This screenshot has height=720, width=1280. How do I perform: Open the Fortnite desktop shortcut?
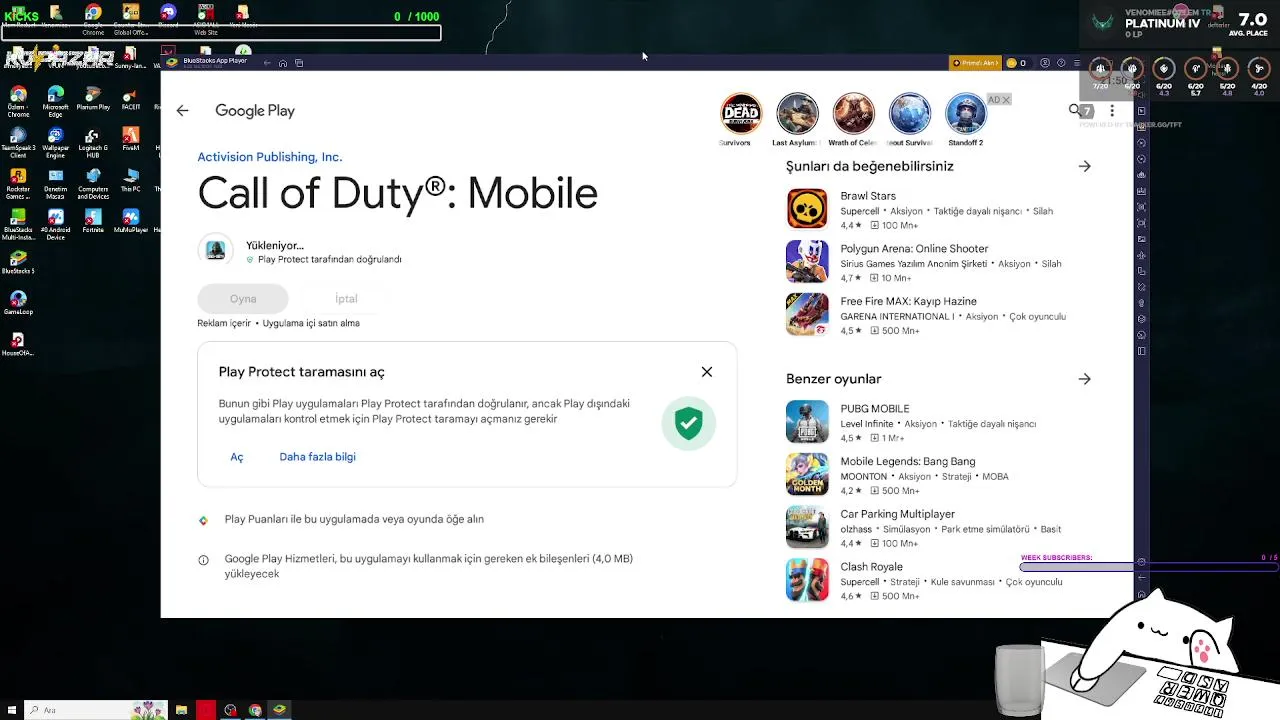(93, 221)
